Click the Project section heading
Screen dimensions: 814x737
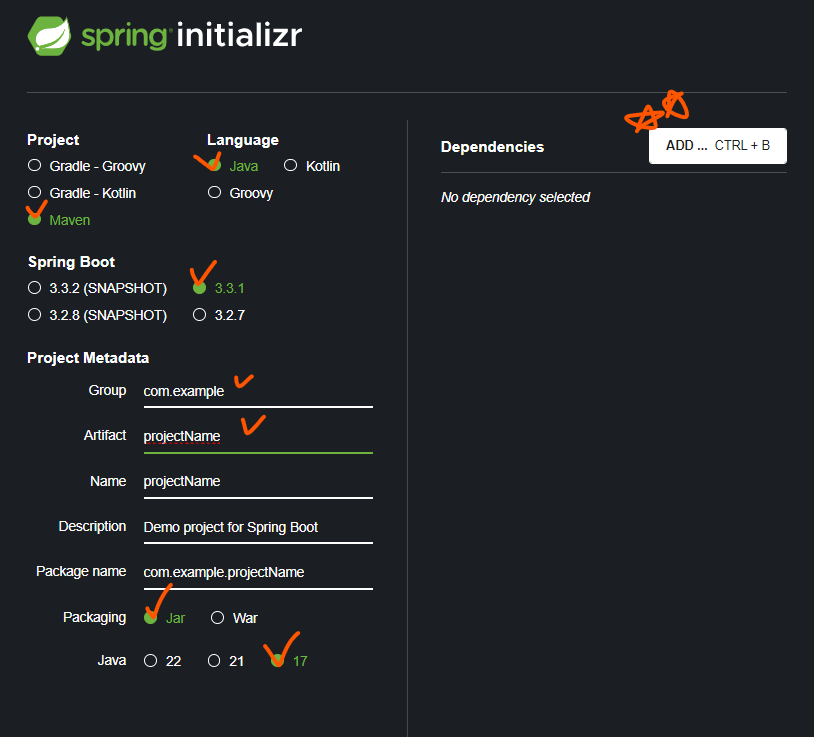pos(53,140)
